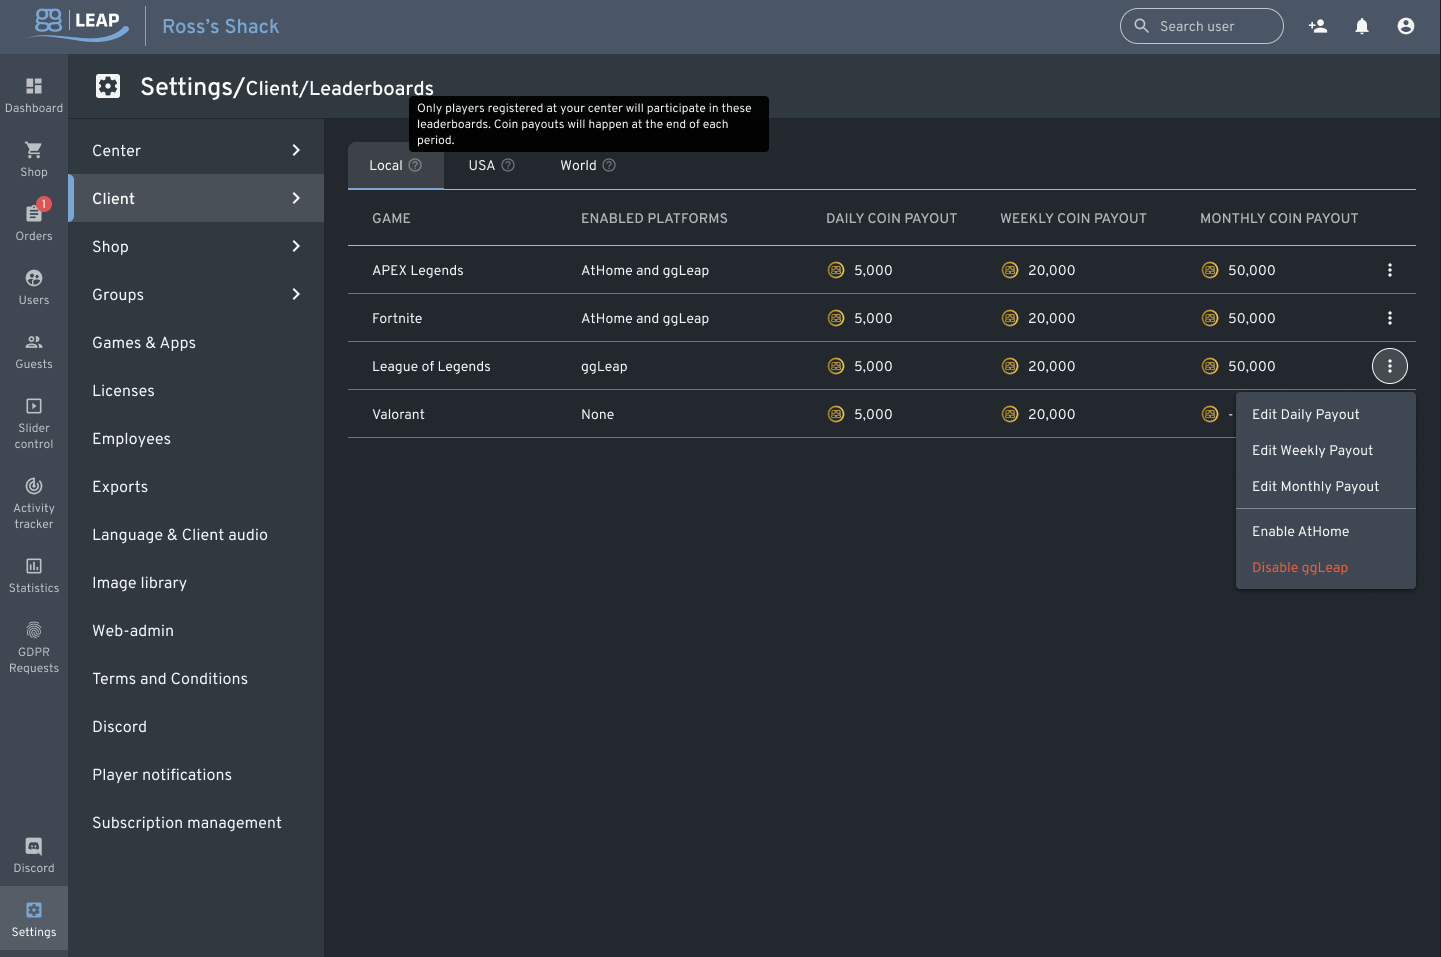Image resolution: width=1441 pixels, height=957 pixels.
Task: Enable AtHome for League of Legends
Action: pos(1300,531)
